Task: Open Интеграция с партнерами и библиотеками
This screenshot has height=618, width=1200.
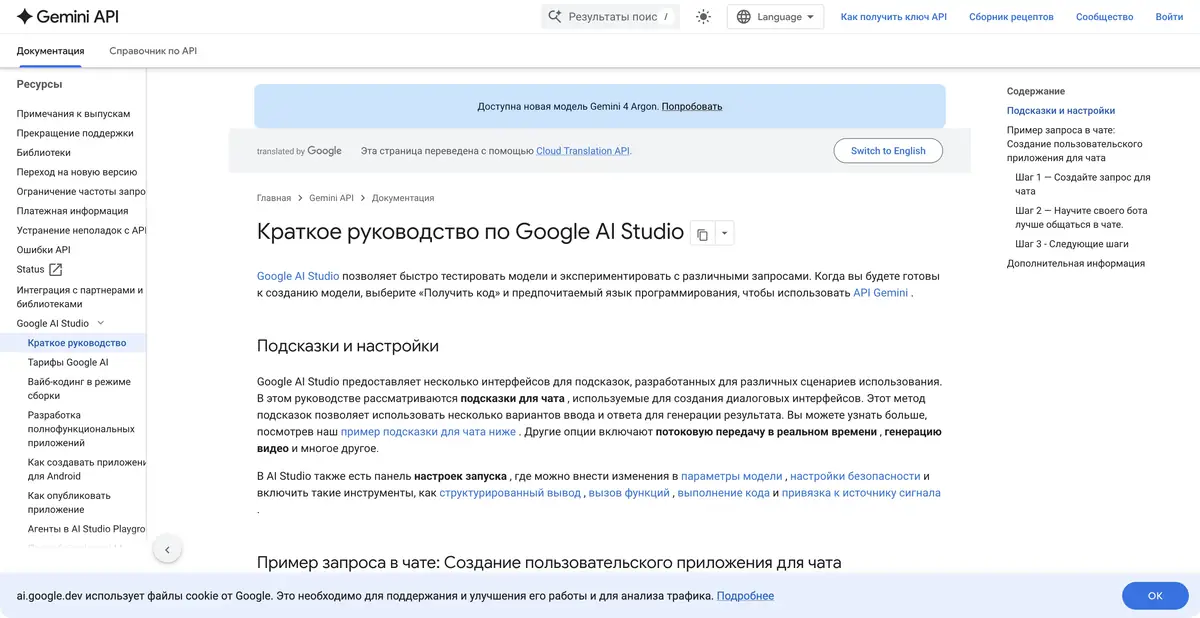Action: (x=80, y=297)
